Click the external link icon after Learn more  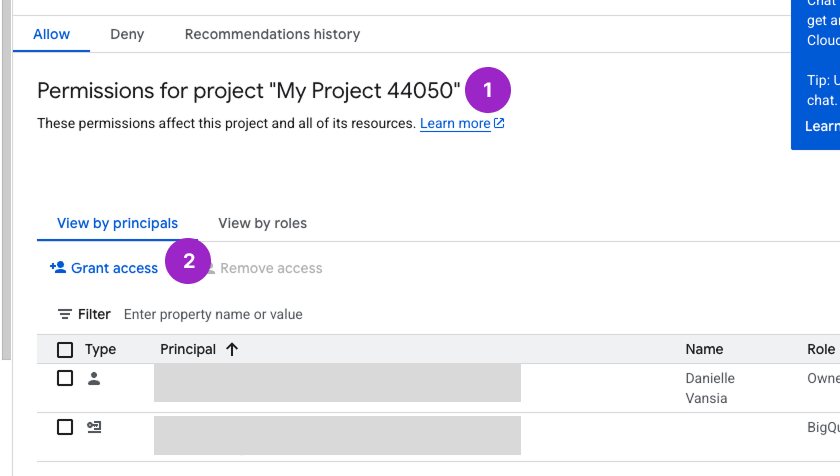(499, 124)
